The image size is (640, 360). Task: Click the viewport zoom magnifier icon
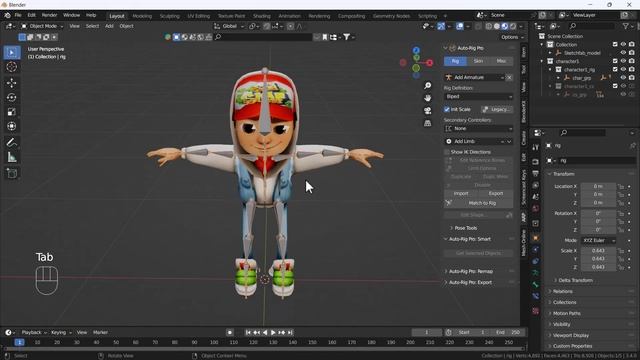click(427, 85)
